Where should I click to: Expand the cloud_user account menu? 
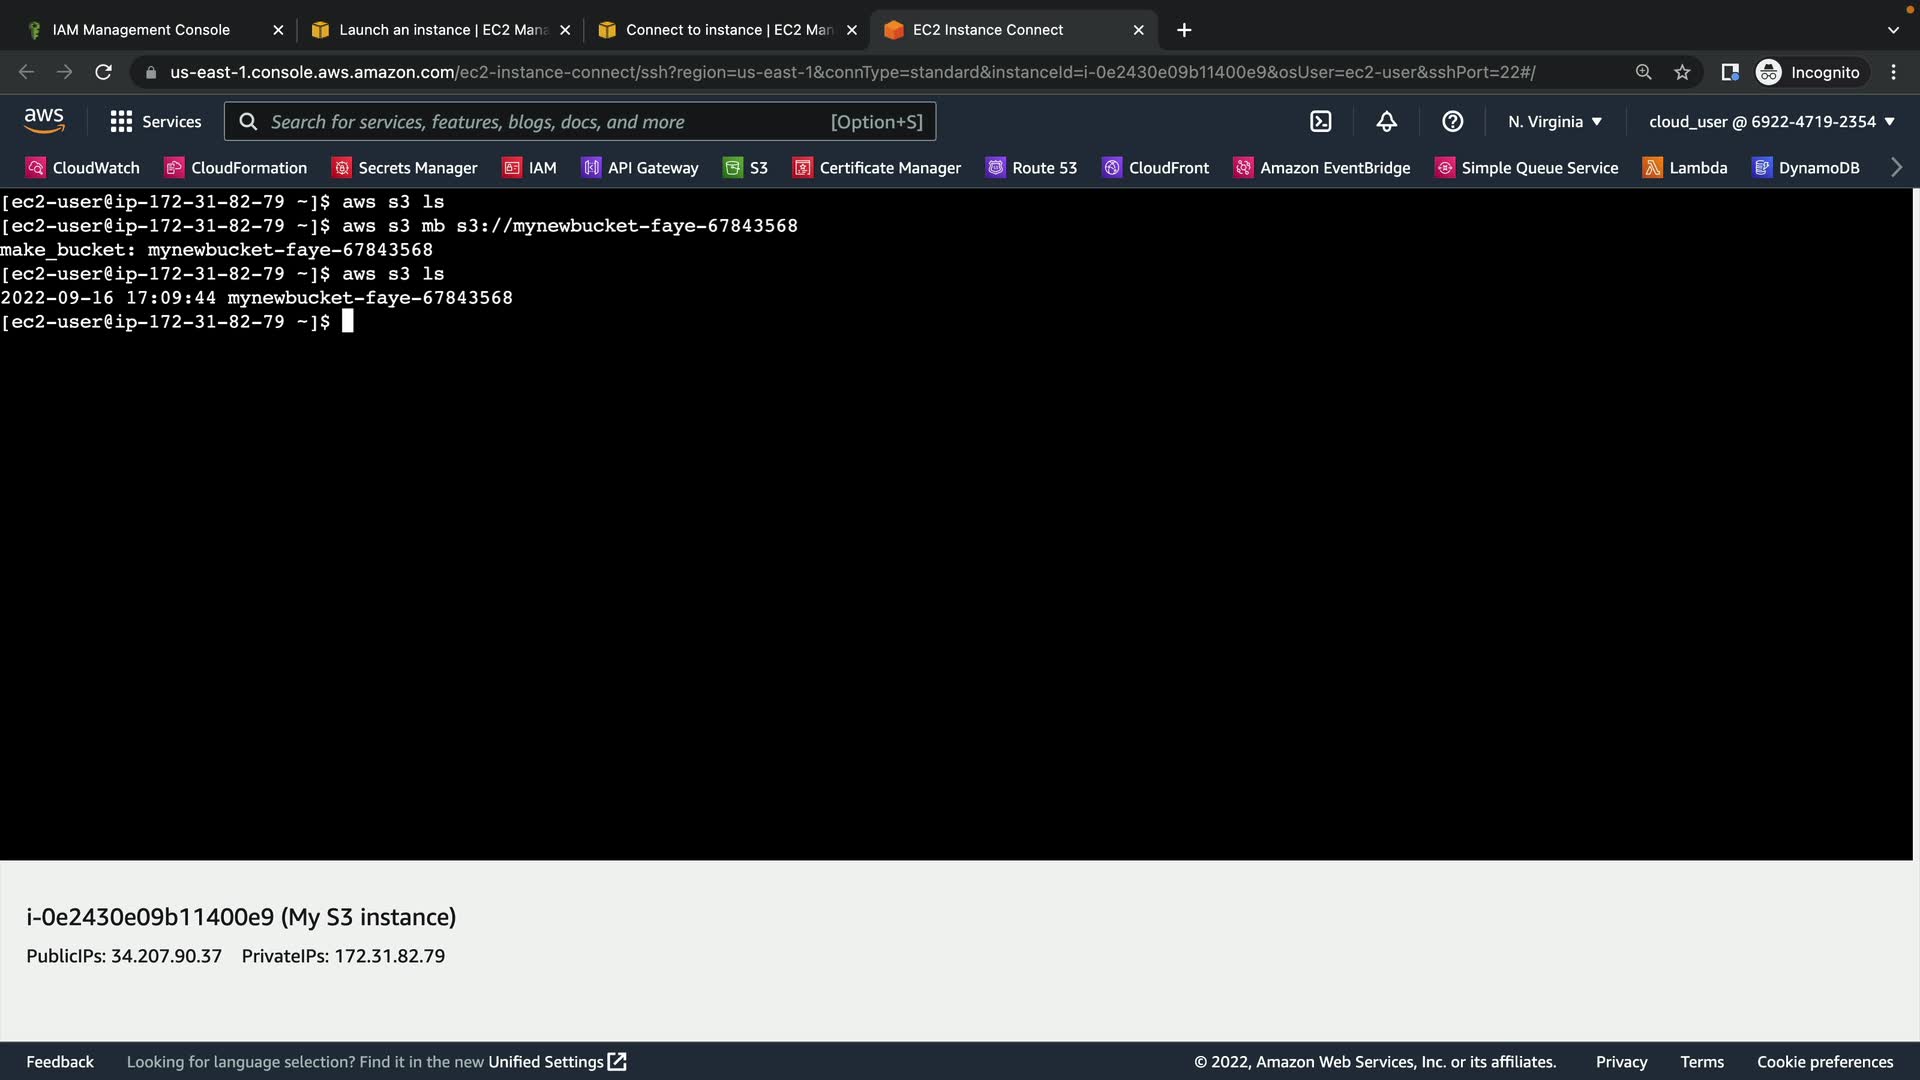click(1771, 121)
